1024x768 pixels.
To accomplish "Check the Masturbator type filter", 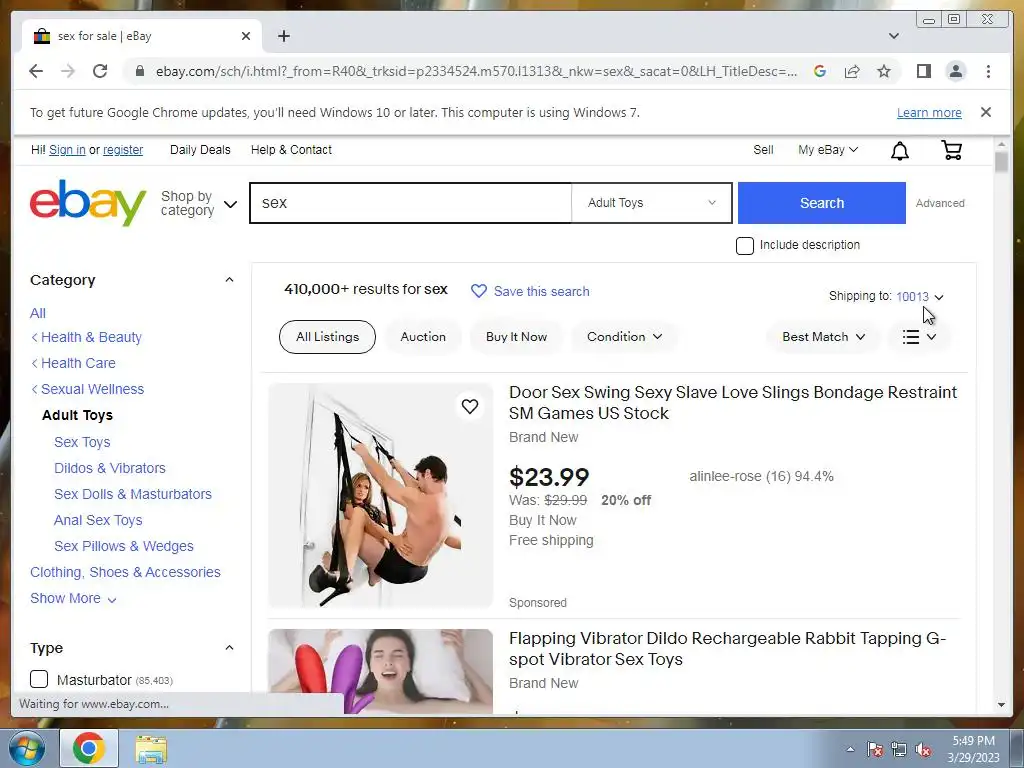I will click(x=39, y=679).
